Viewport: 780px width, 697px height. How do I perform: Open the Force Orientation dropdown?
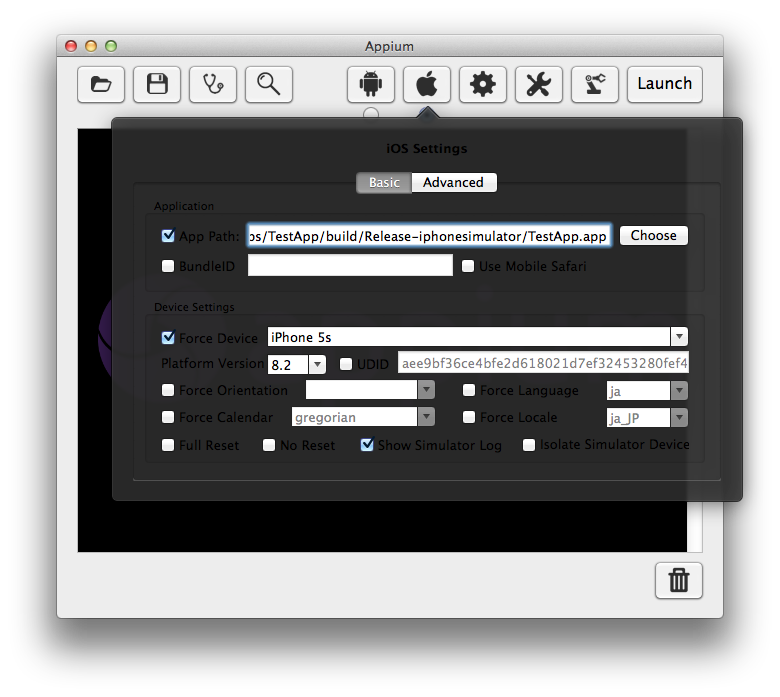pyautogui.click(x=426, y=390)
